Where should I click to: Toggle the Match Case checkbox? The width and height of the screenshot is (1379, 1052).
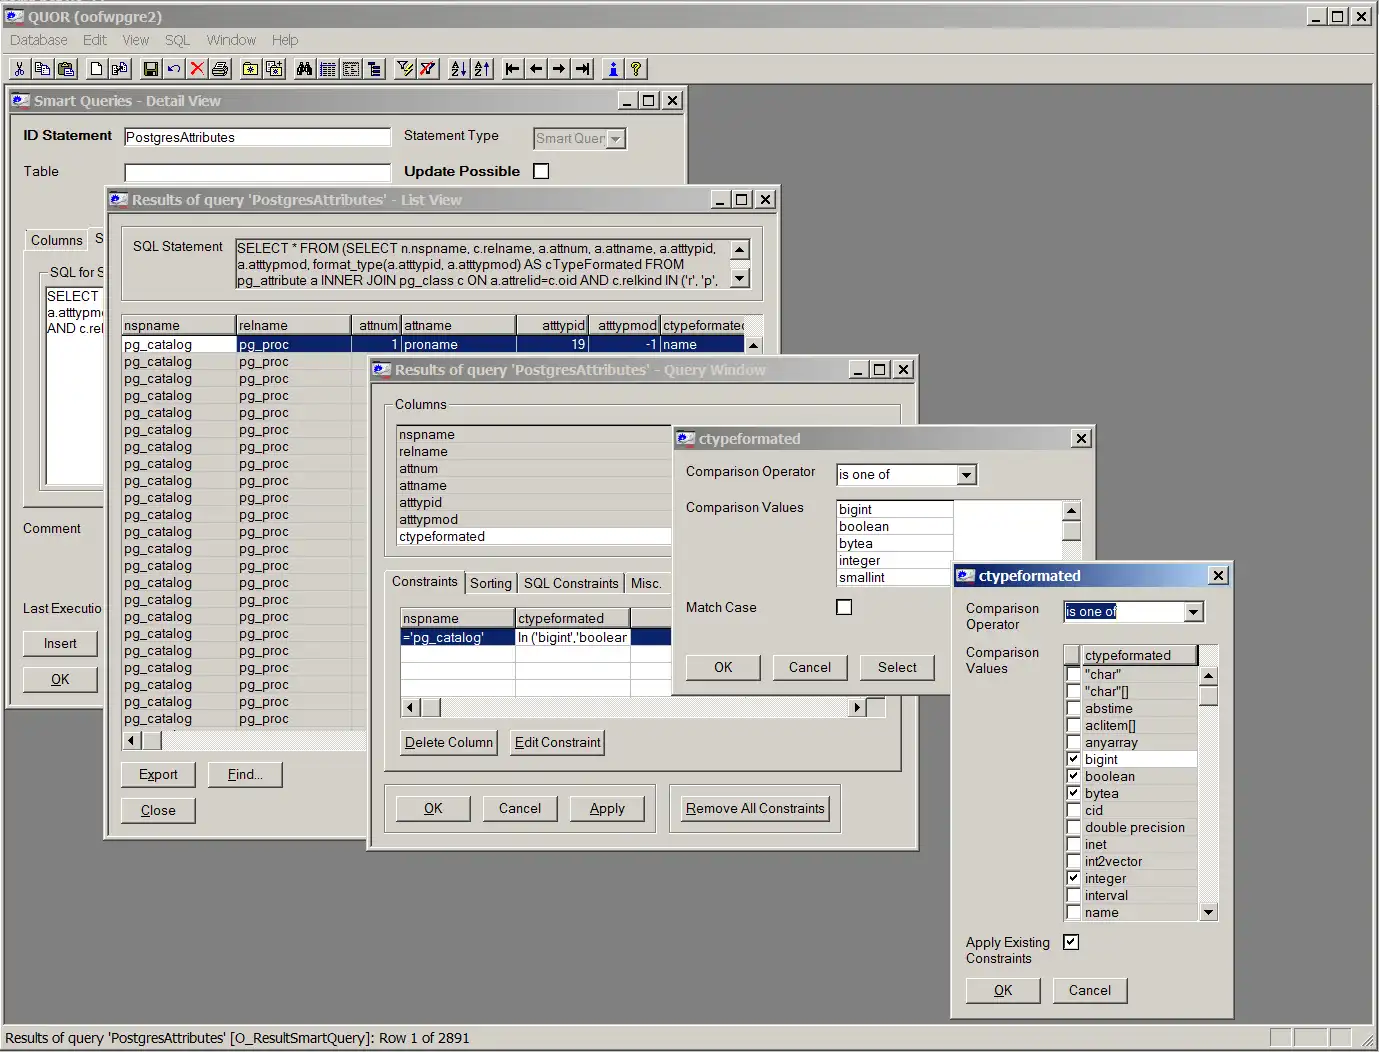click(844, 607)
